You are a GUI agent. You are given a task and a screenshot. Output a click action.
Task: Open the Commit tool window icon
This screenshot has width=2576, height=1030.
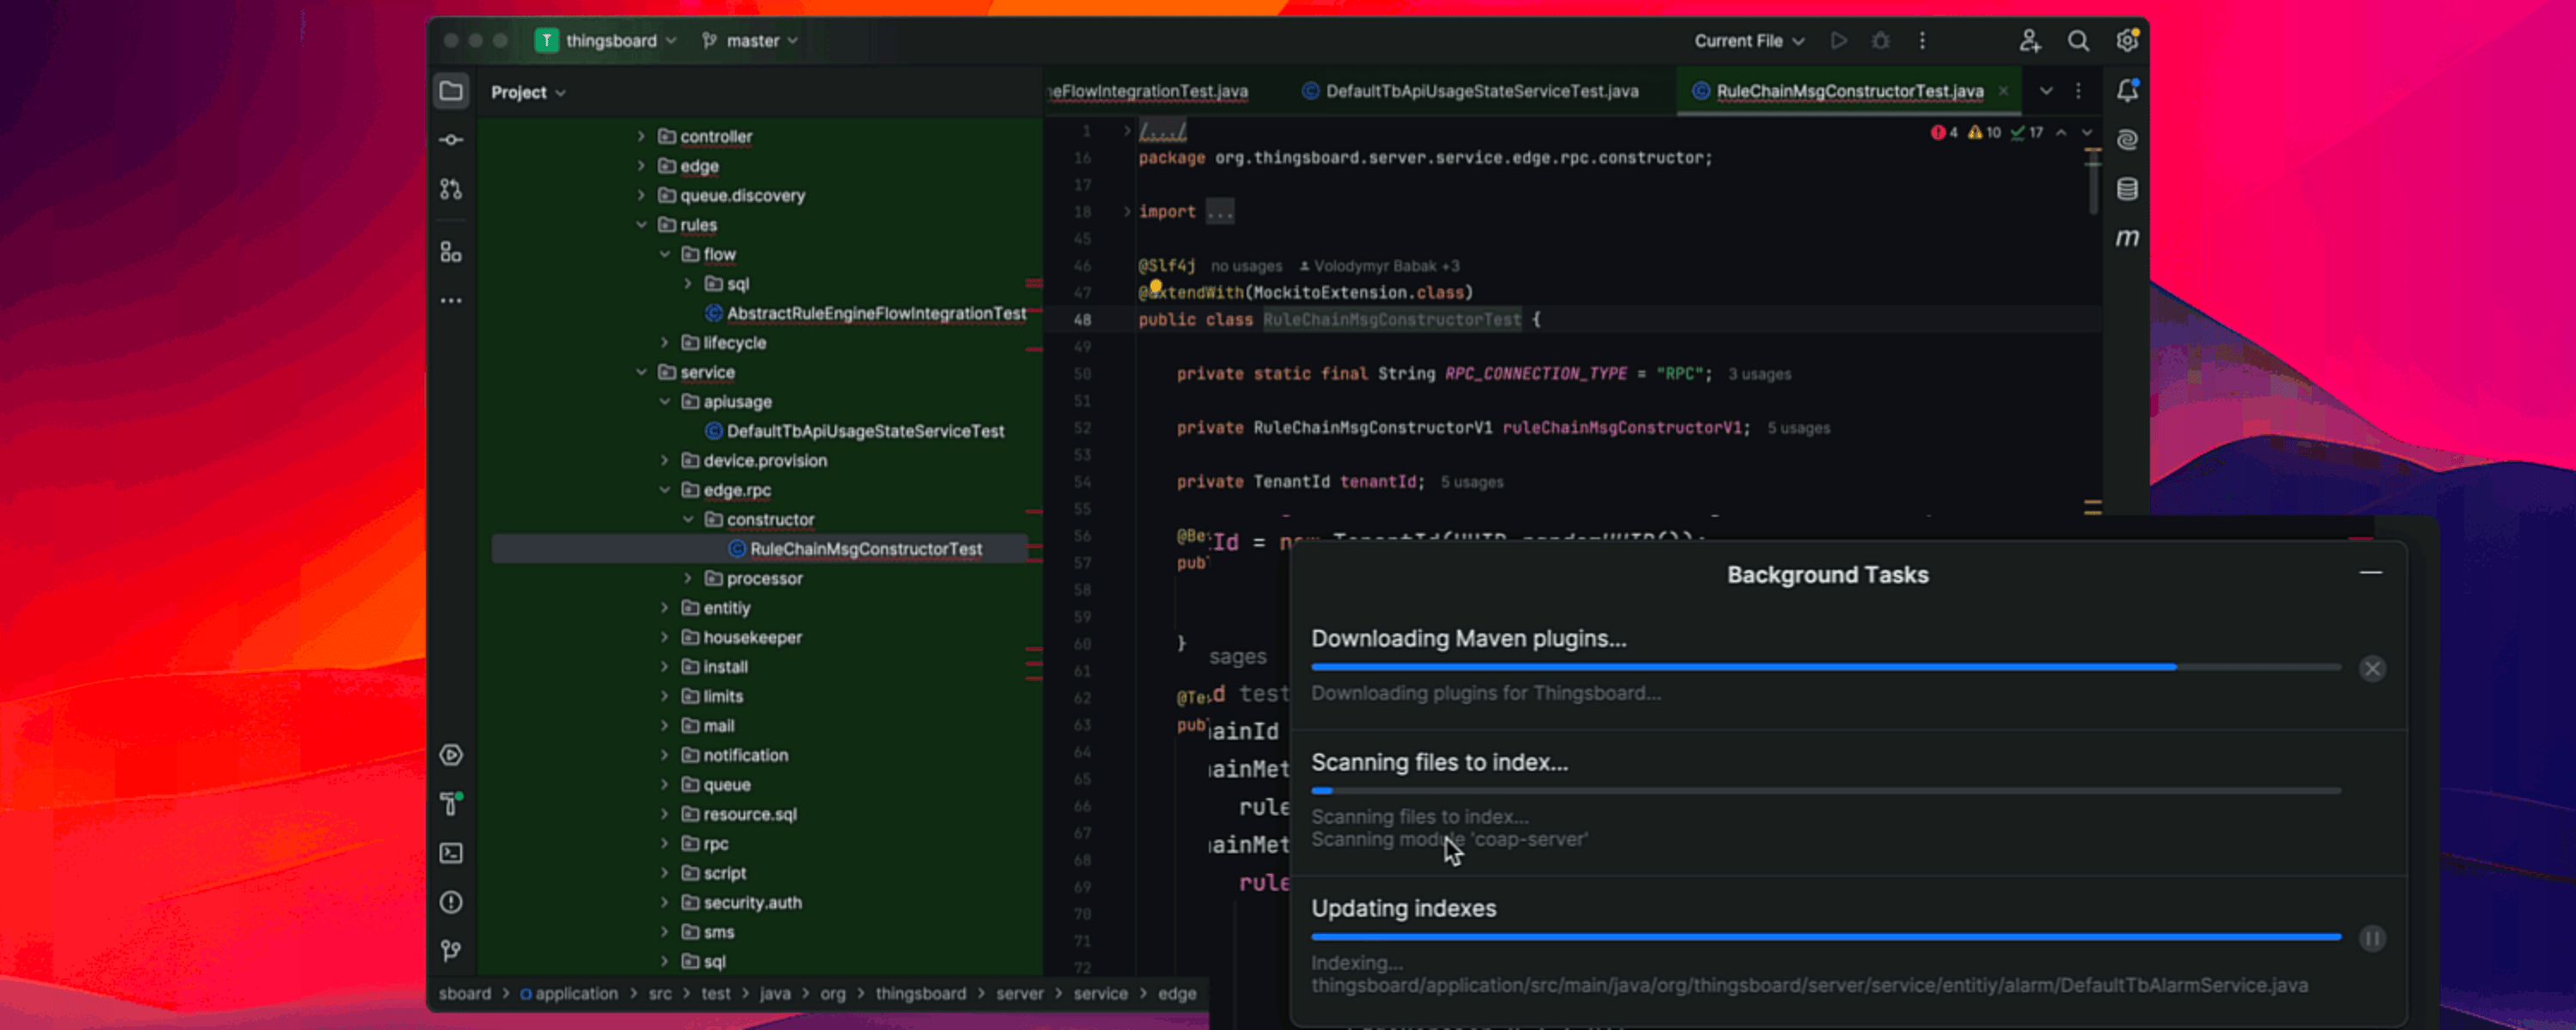click(451, 140)
